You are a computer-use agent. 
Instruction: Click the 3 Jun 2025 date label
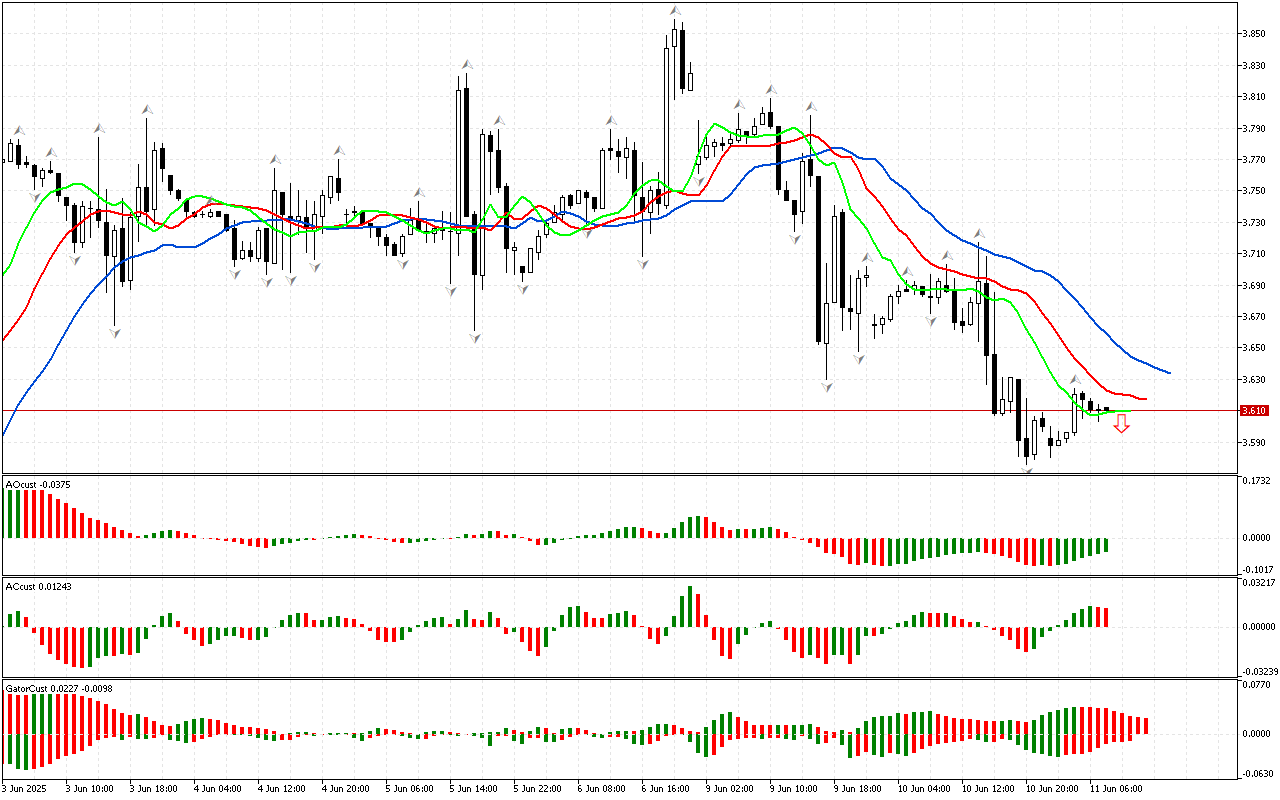click(27, 789)
